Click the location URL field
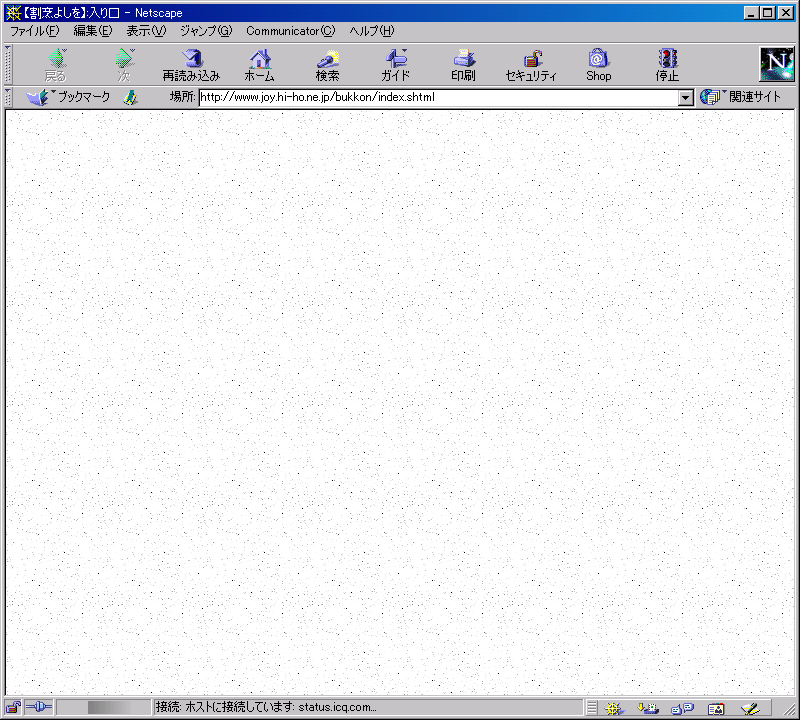Image resolution: width=800 pixels, height=720 pixels. tap(438, 97)
